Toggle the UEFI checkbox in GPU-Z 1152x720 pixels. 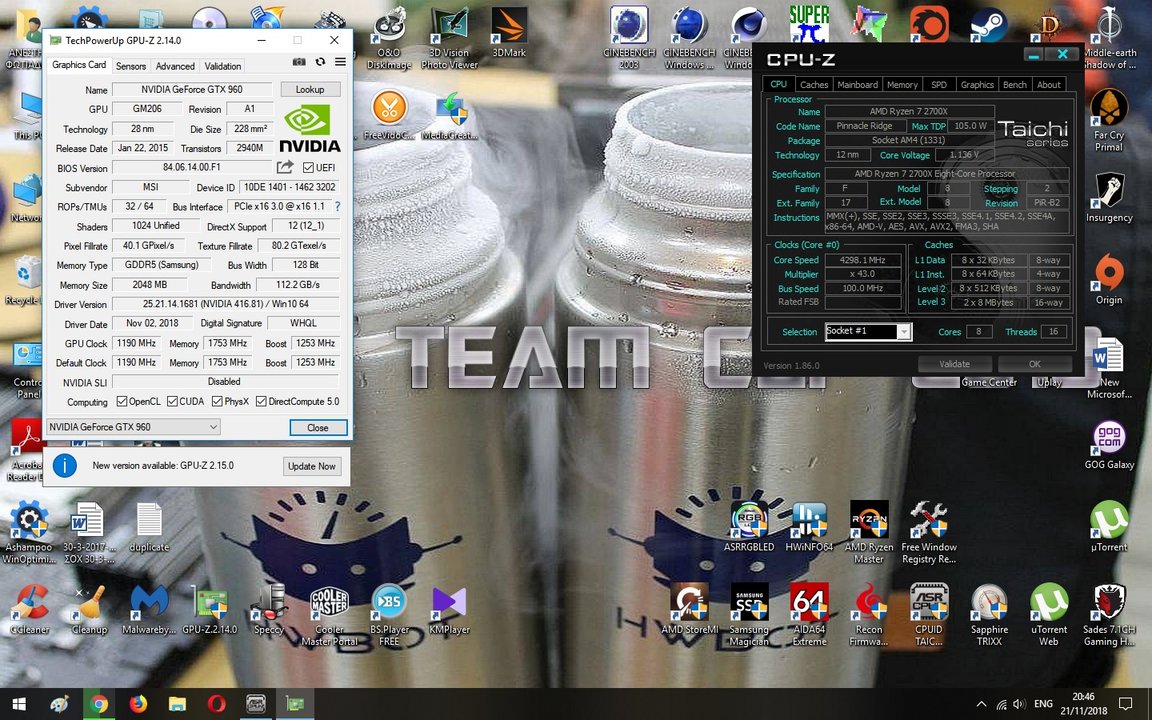[x=308, y=168]
